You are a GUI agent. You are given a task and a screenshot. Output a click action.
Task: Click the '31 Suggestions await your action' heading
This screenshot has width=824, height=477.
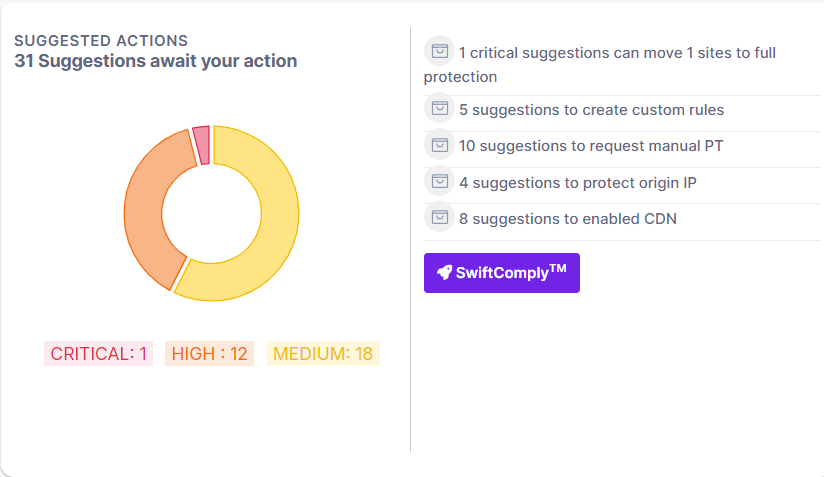[155, 61]
